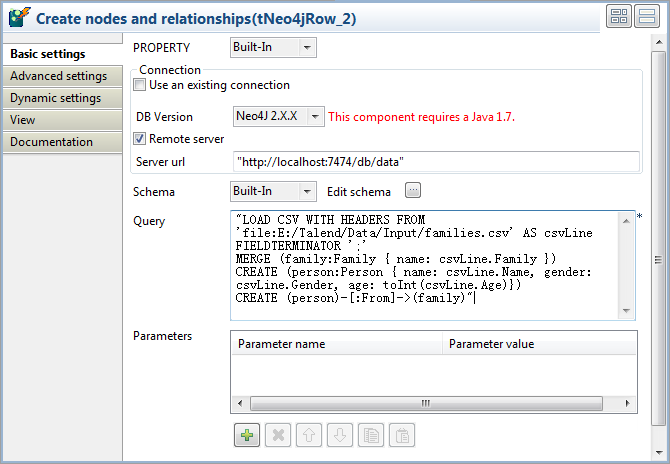Click the Edit schema label
Viewport: 670px width, 464px height.
[359, 192]
